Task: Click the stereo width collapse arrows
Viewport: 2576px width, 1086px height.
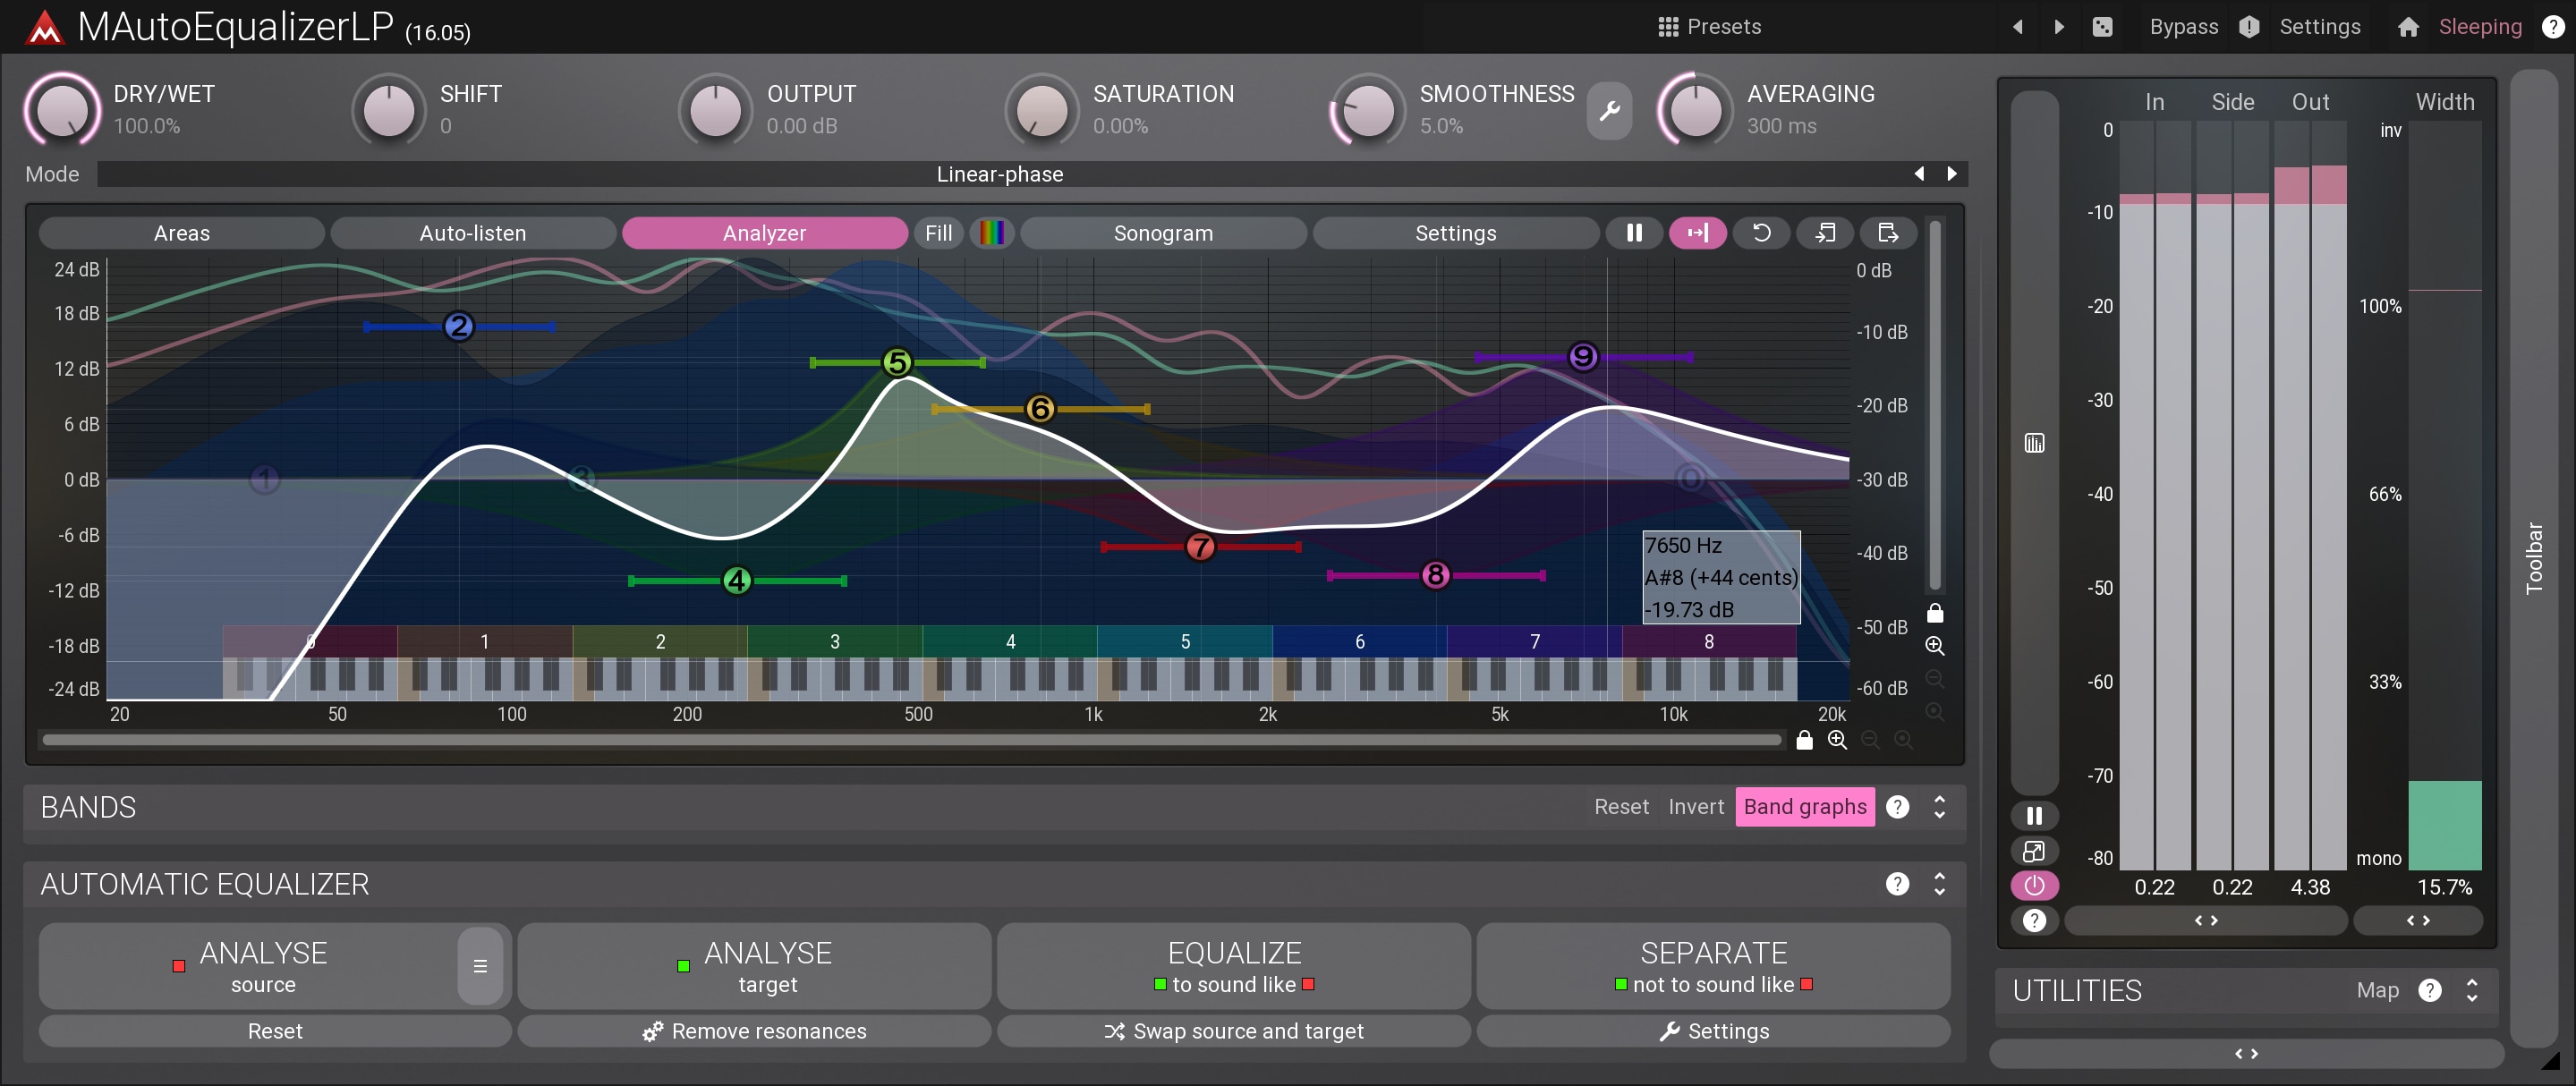Action: click(2418, 920)
